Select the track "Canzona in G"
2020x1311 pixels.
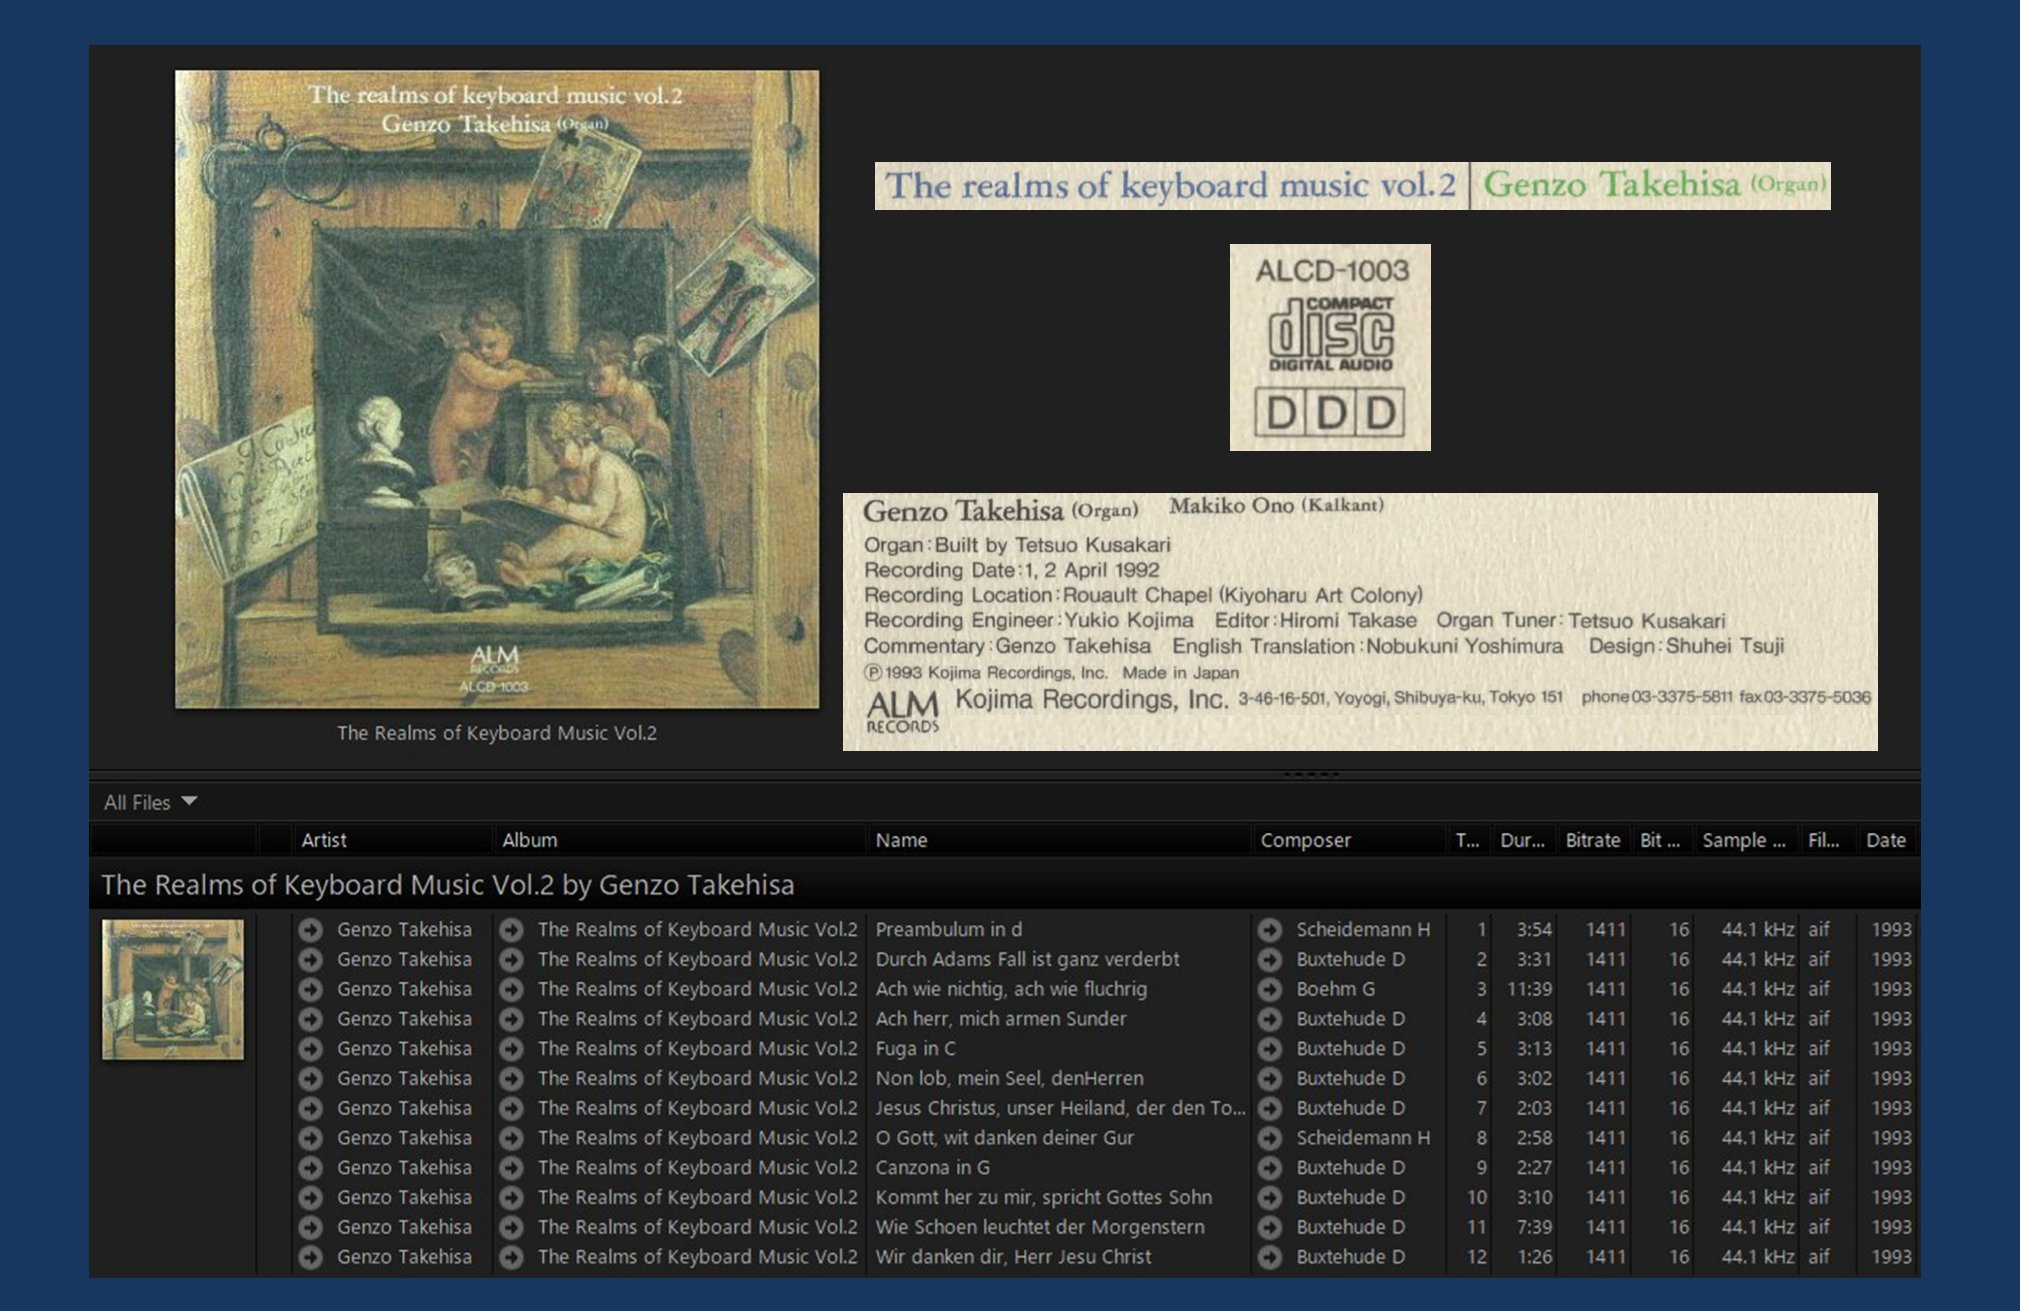[x=932, y=1167]
